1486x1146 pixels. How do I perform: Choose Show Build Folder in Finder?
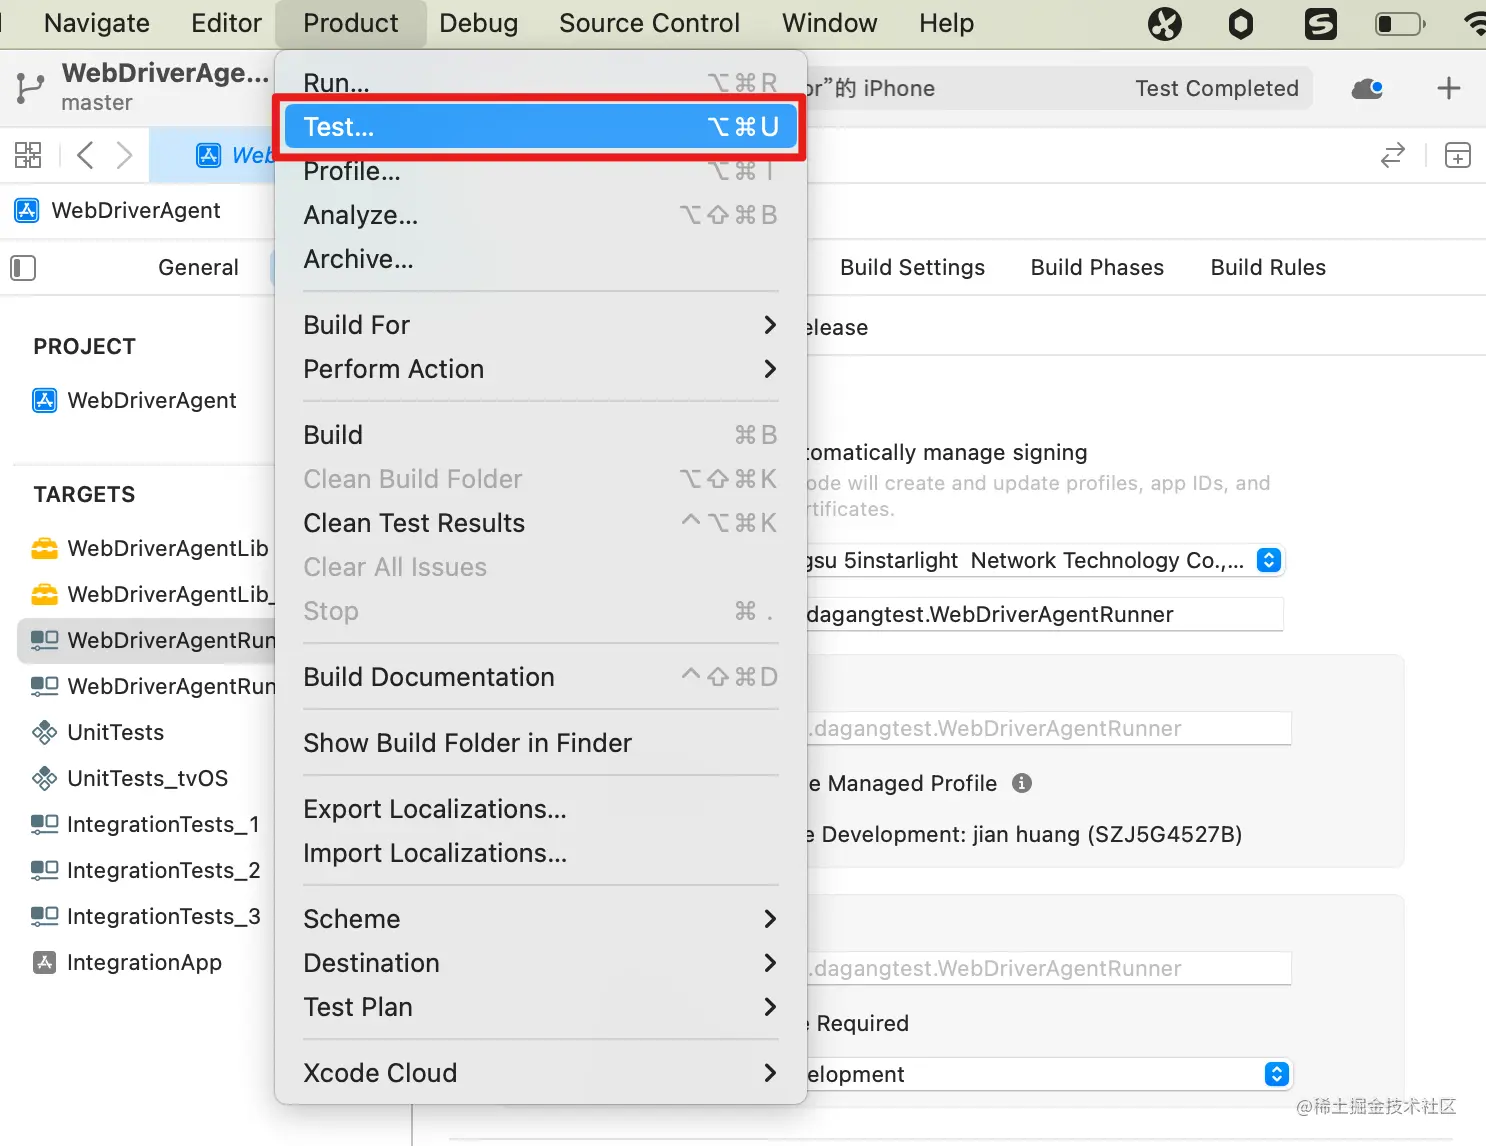[x=540, y=743]
